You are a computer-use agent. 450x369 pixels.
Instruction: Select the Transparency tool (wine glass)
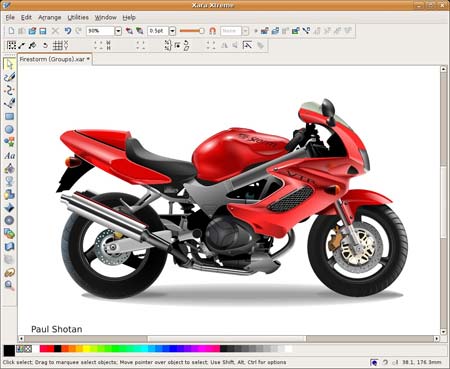point(9,181)
